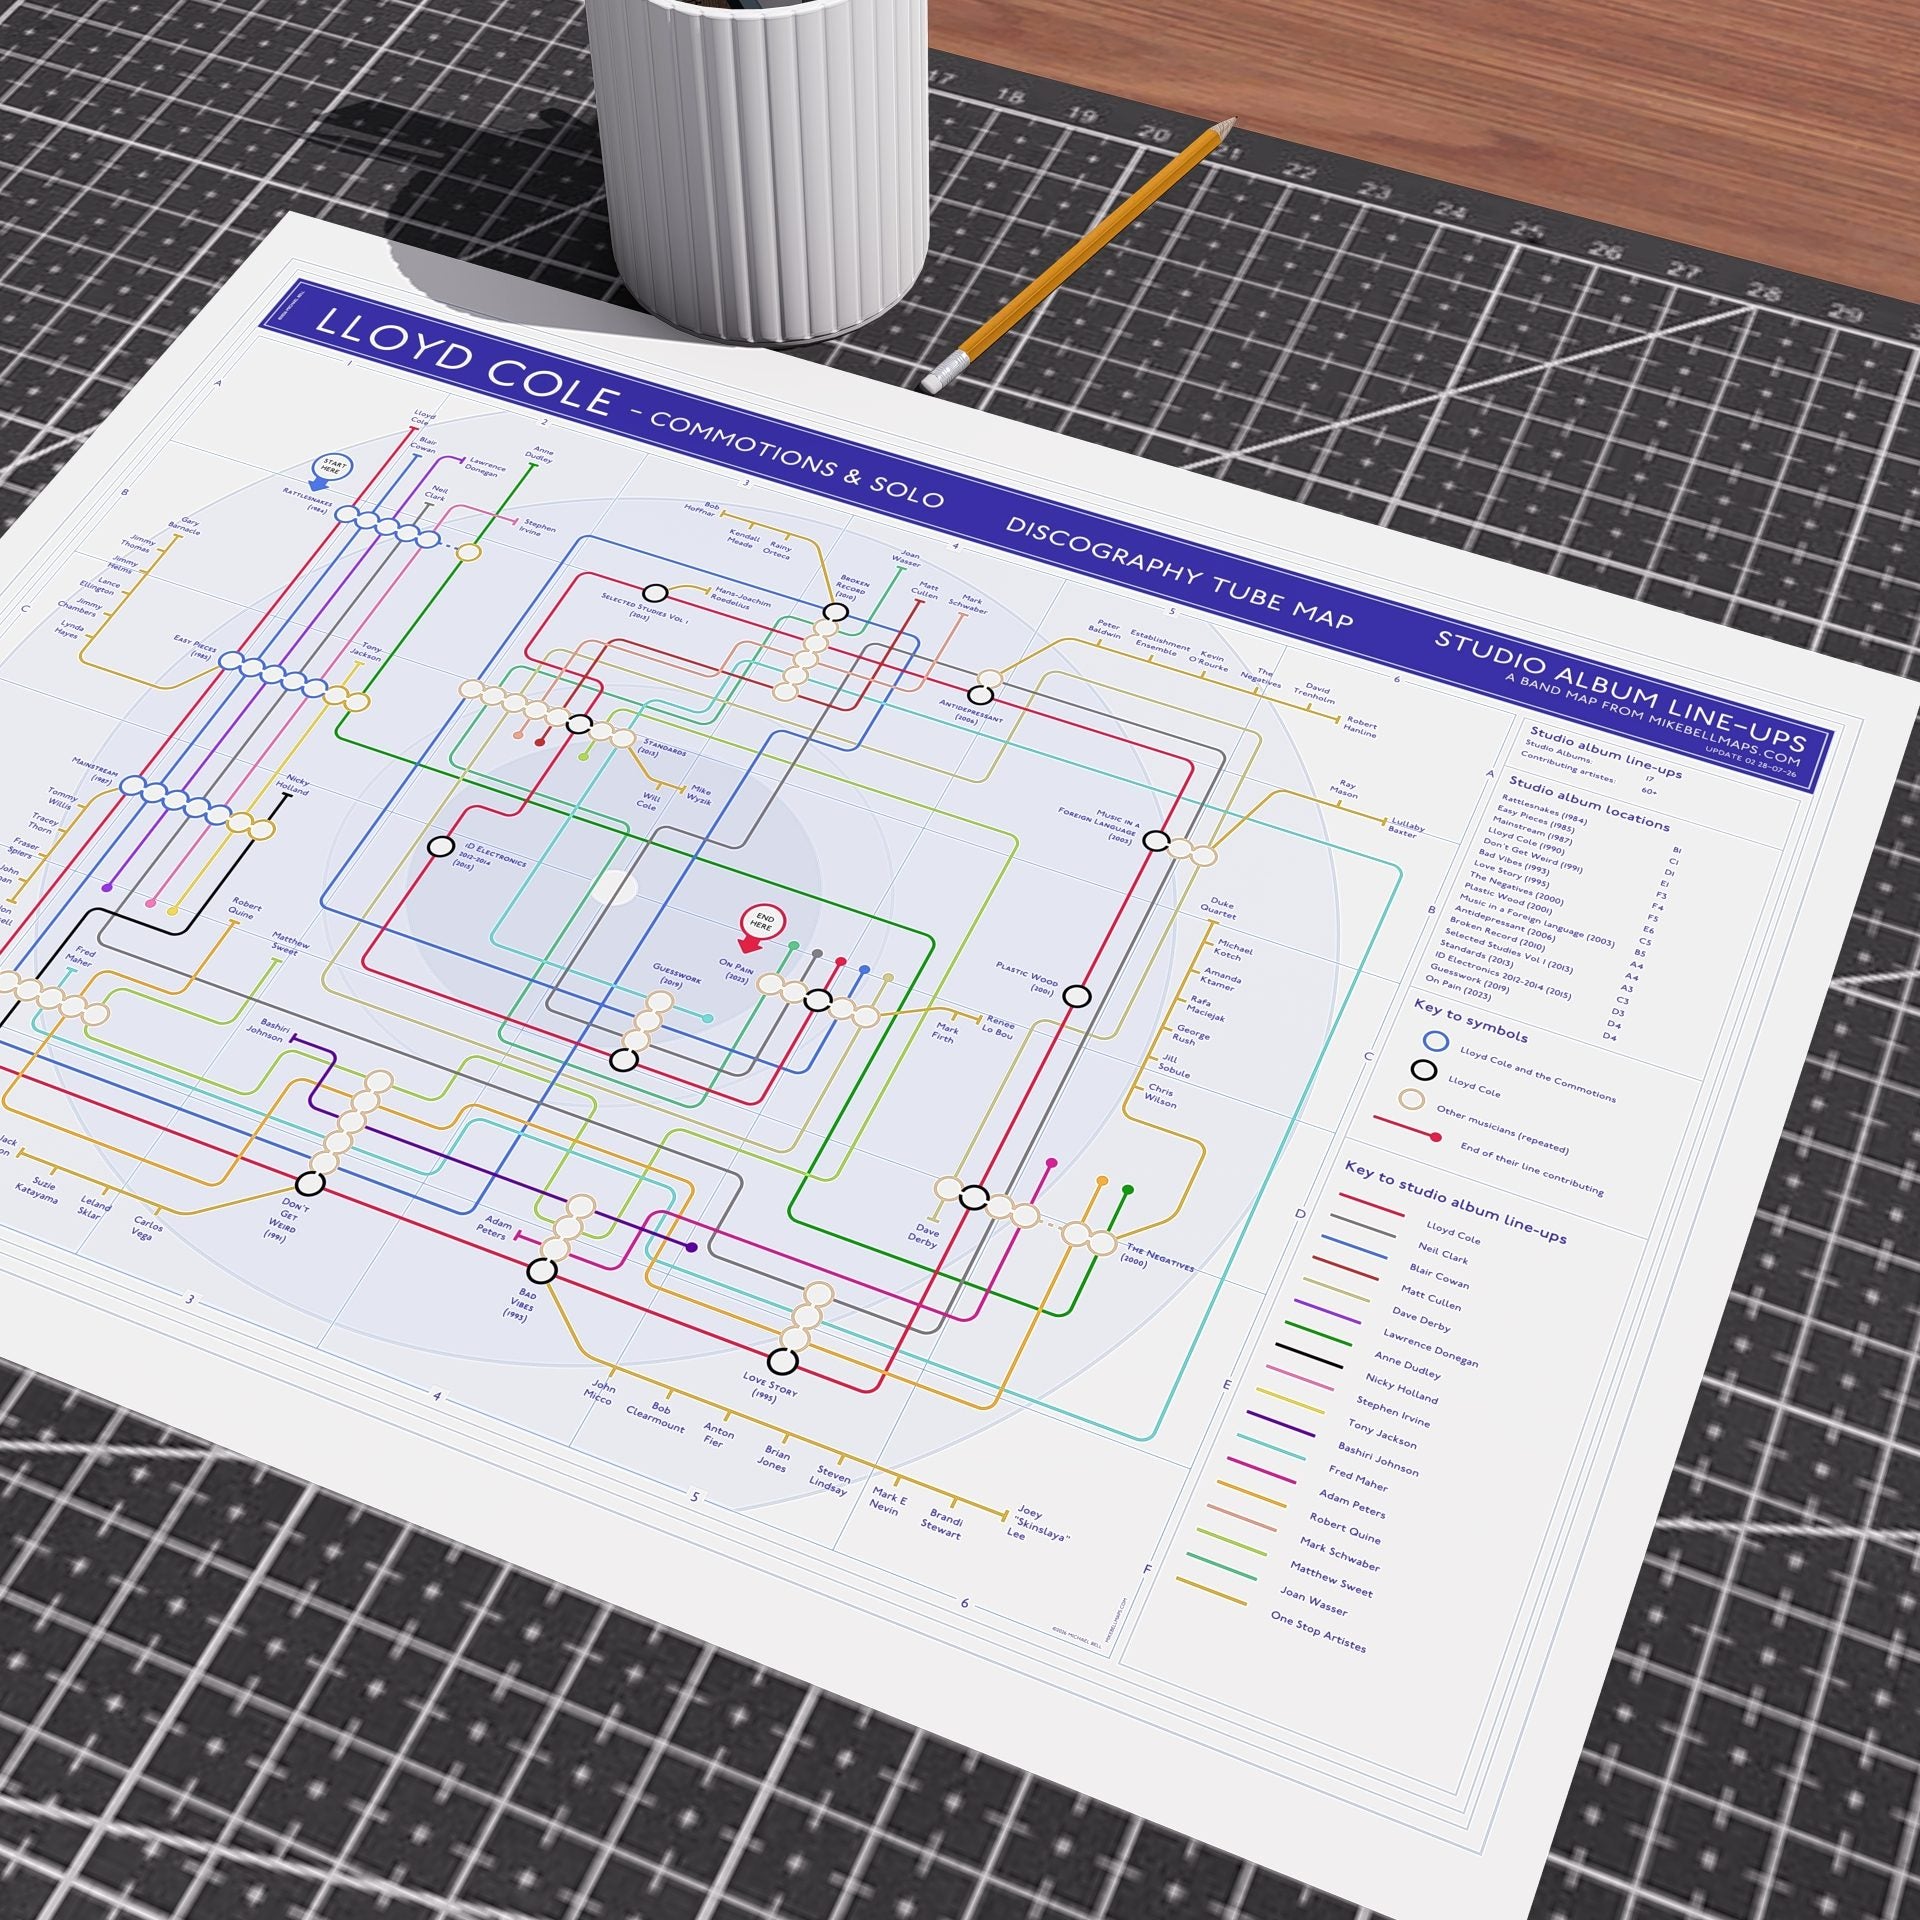Click the name "Lullaby Baxter"

click(x=1408, y=827)
